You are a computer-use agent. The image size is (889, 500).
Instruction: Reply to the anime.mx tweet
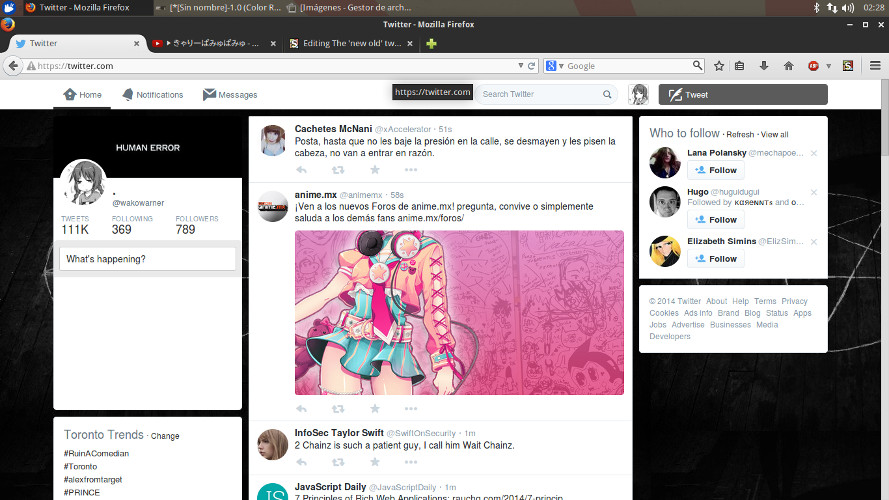click(302, 408)
